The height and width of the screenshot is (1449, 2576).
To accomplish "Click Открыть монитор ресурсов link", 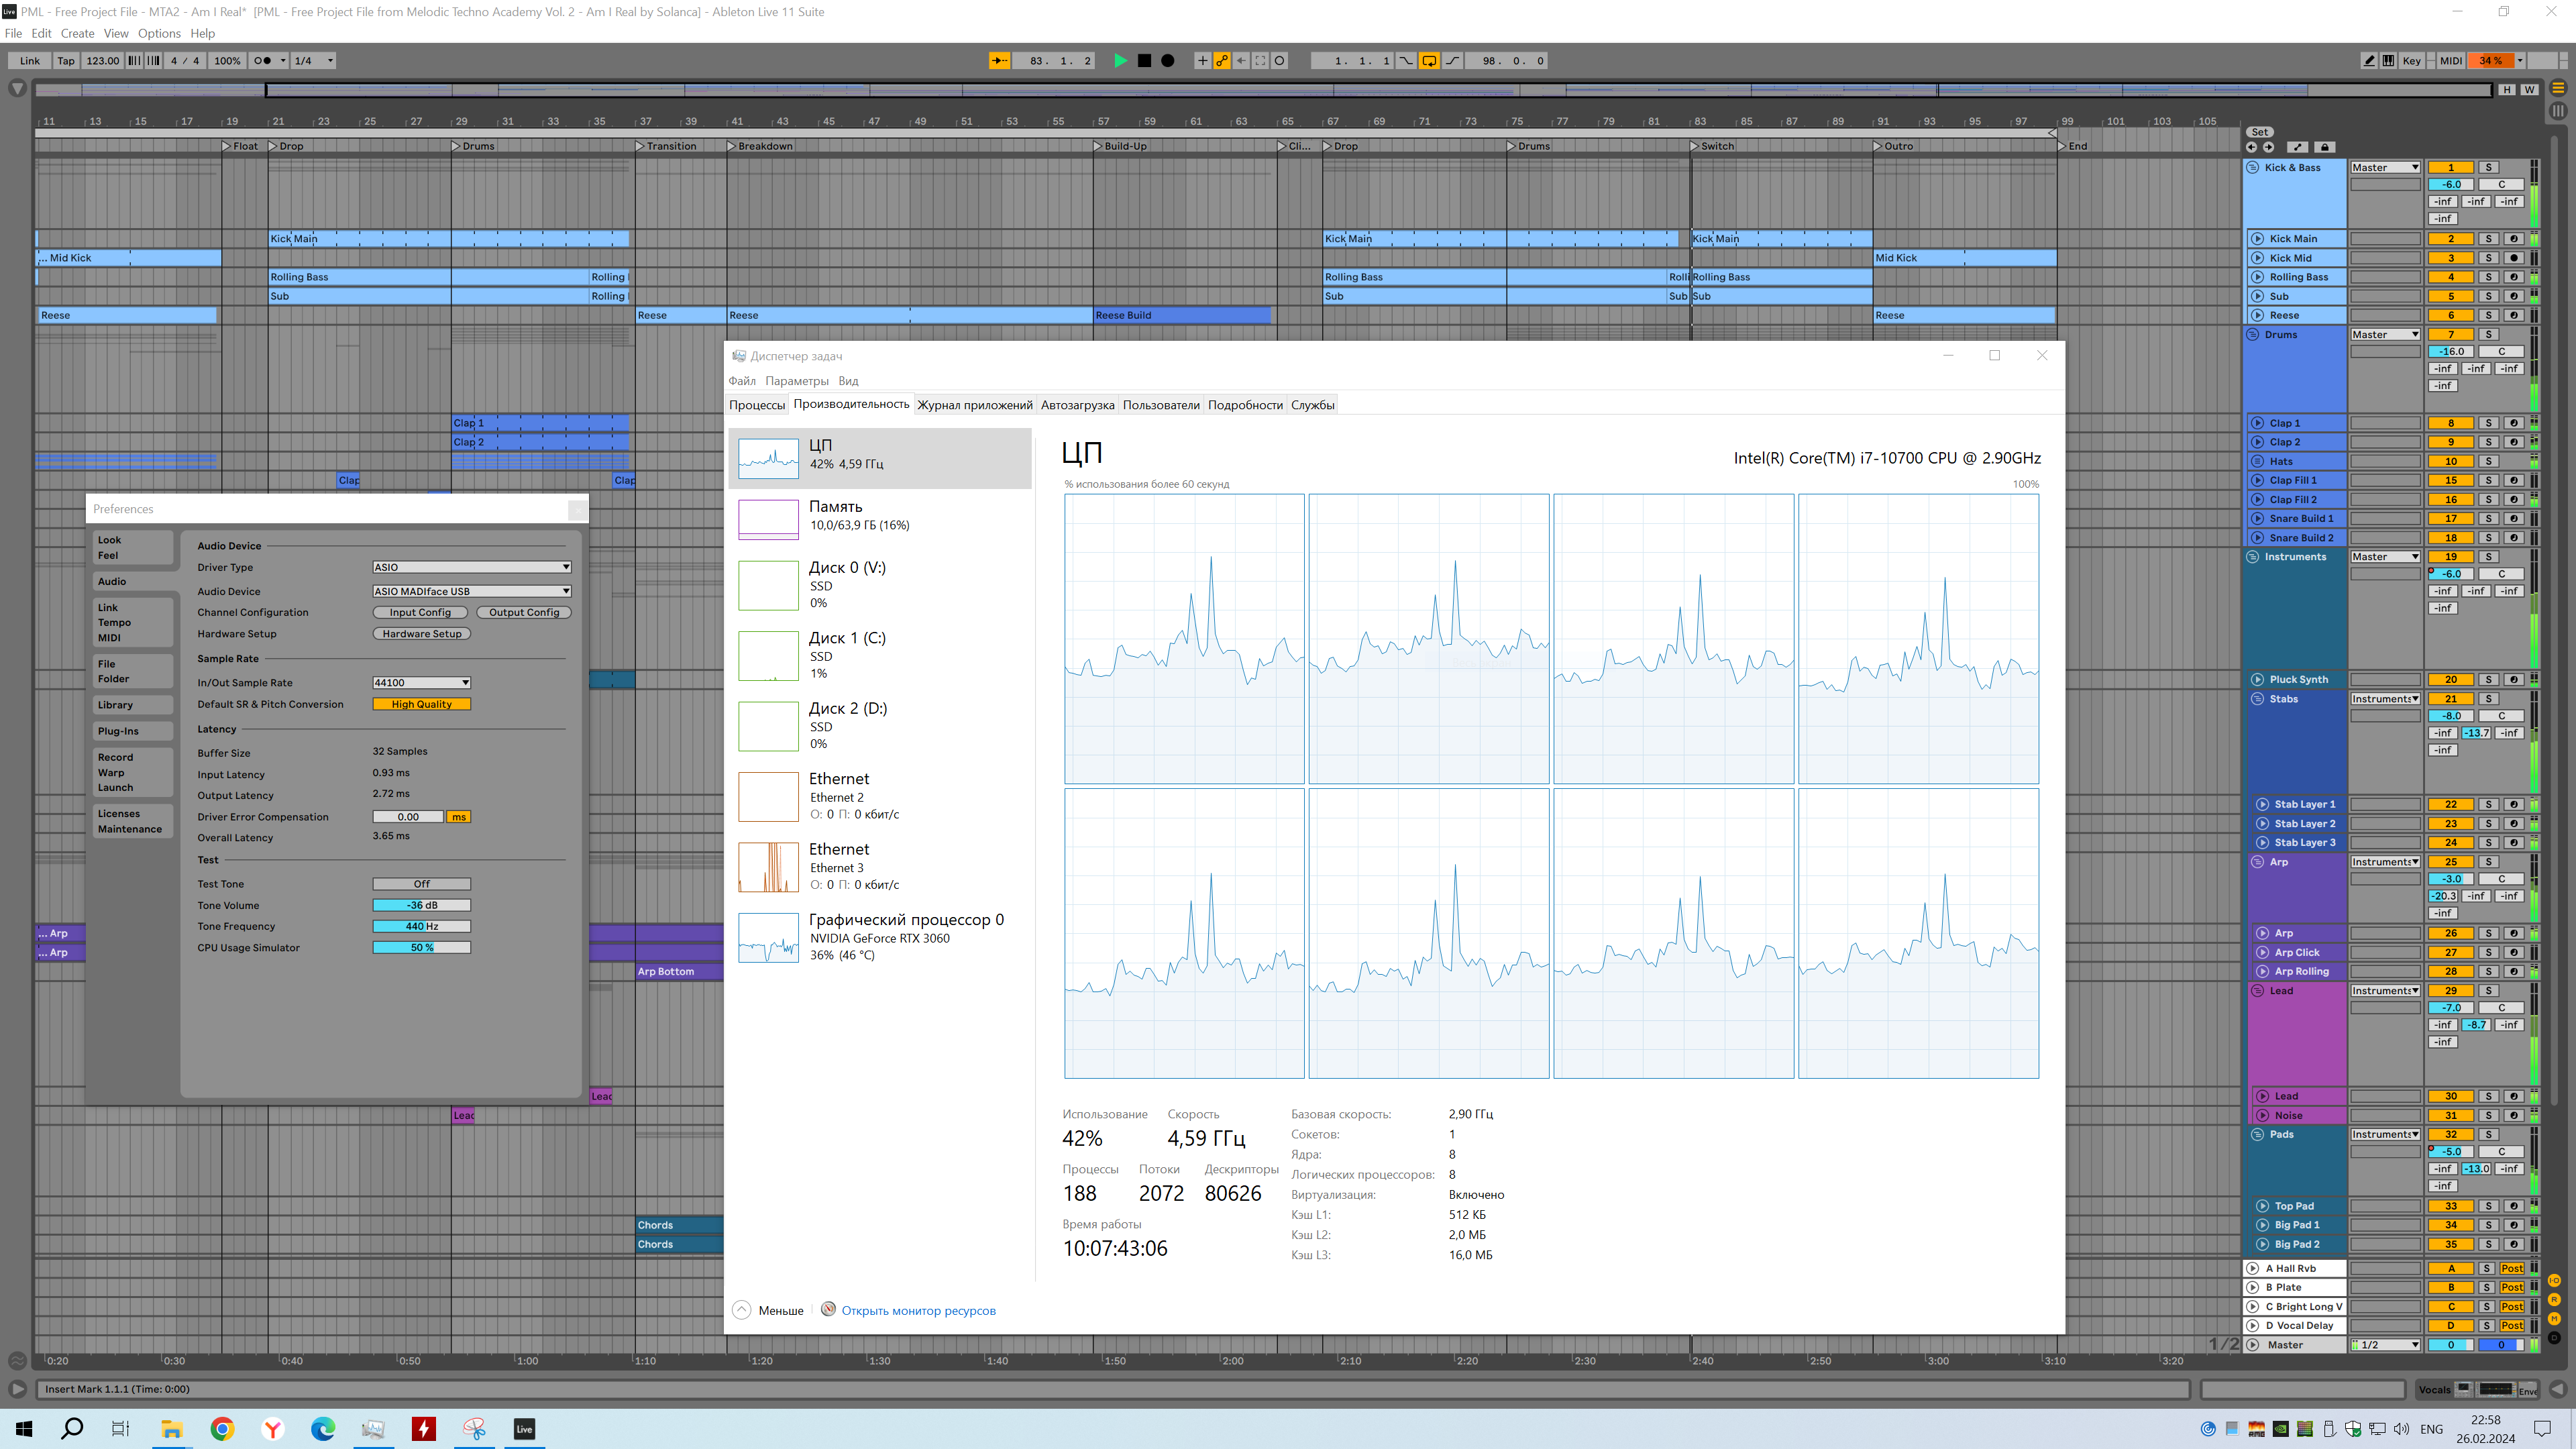I will 918,1311.
